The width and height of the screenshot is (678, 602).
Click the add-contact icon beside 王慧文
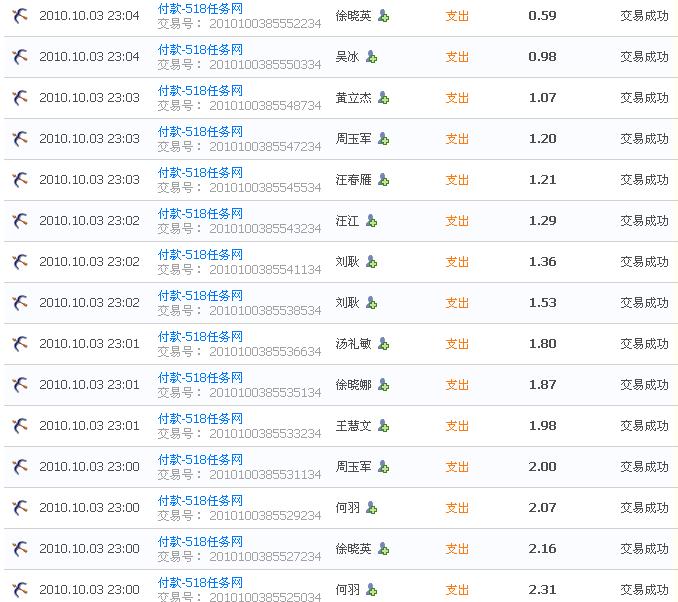[x=383, y=426]
